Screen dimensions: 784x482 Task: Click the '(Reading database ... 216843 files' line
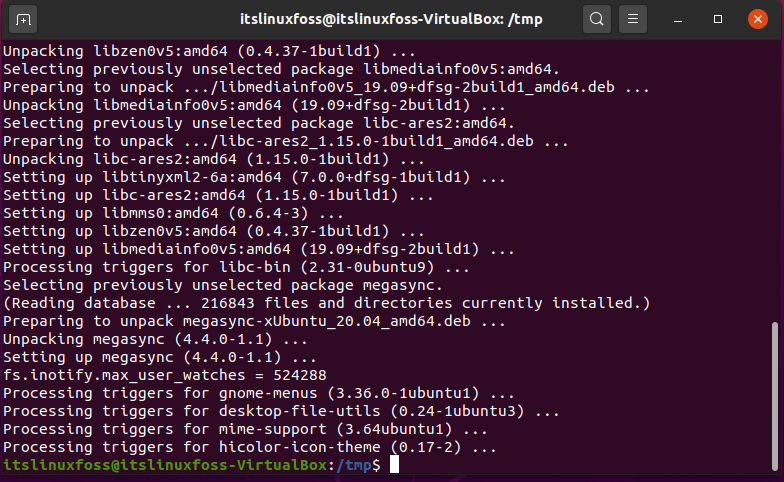[326, 303]
